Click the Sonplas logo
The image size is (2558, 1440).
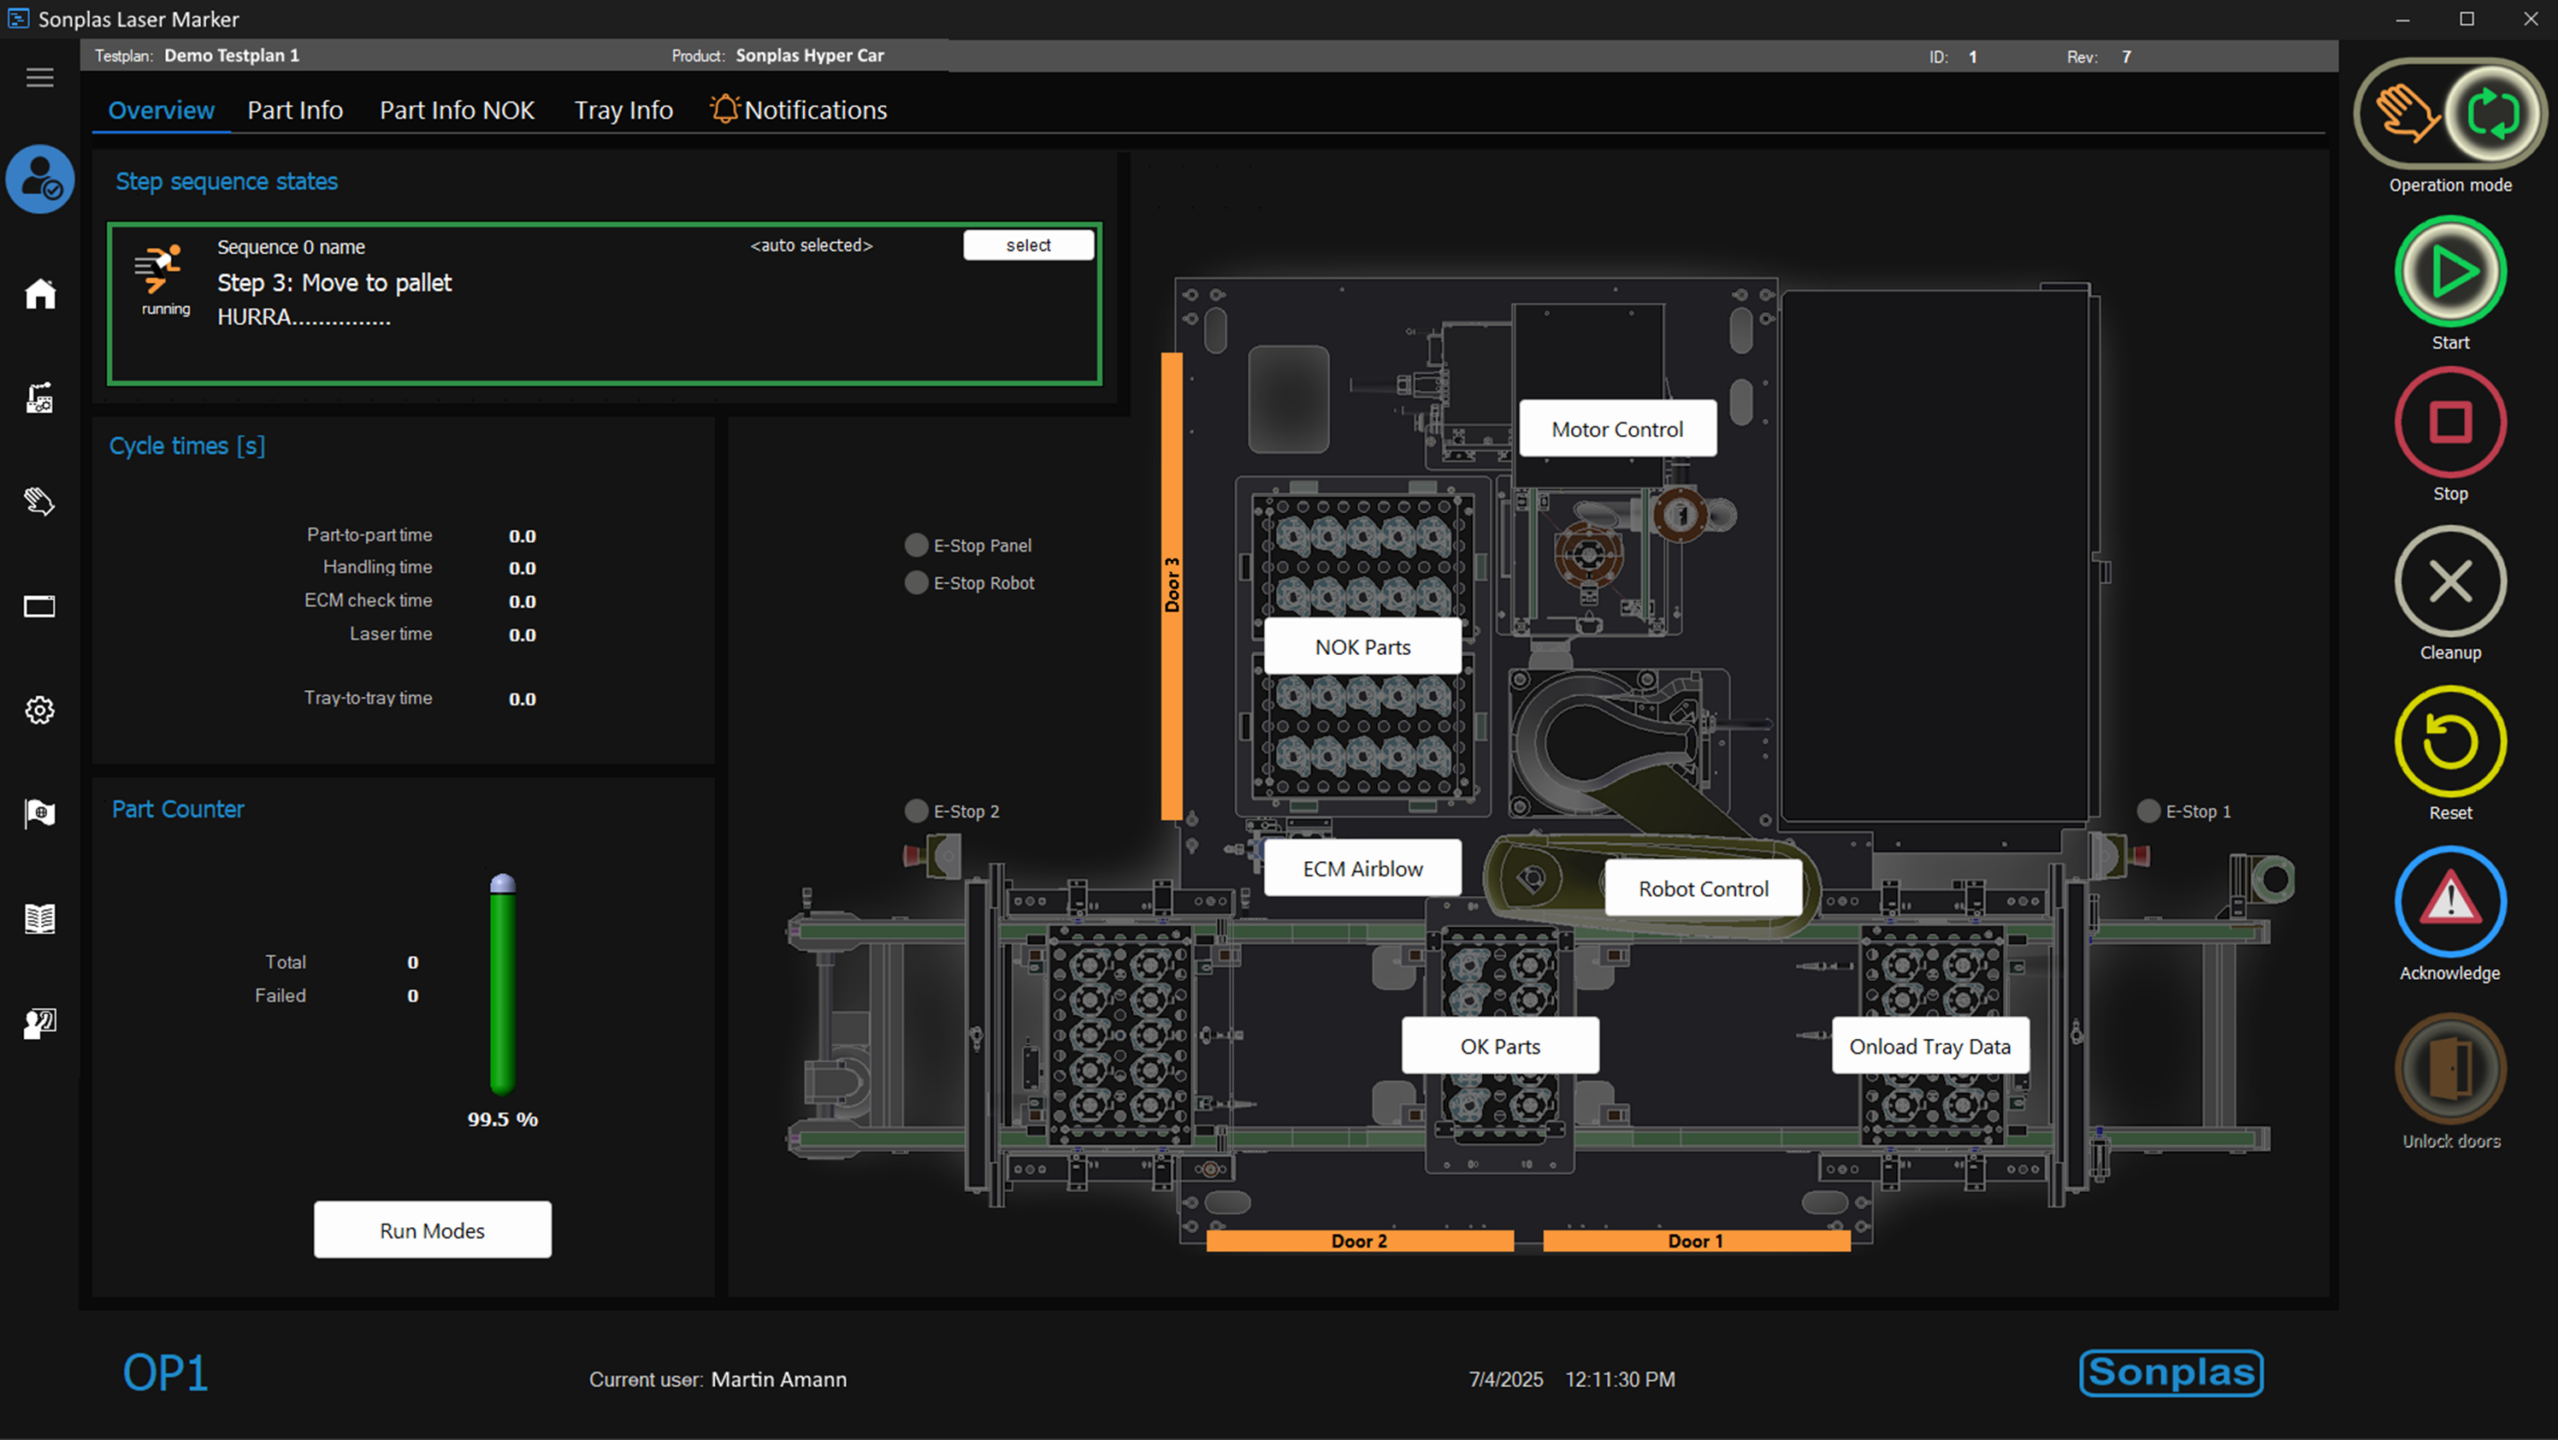coord(2171,1372)
